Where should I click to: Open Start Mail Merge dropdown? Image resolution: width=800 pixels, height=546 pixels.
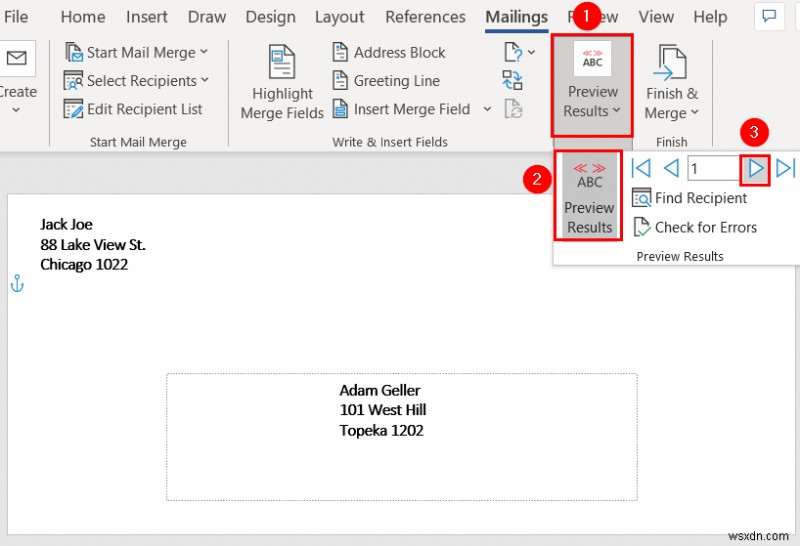[136, 53]
